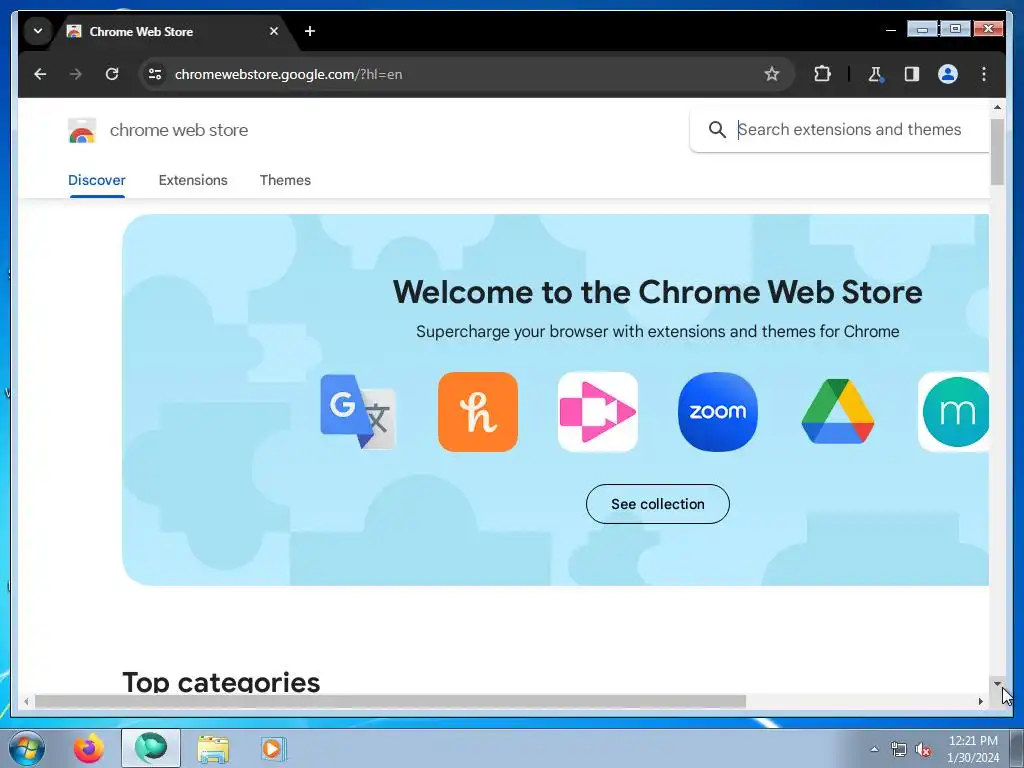Open the profile avatar menu
The height and width of the screenshot is (768, 1024).
948,74
